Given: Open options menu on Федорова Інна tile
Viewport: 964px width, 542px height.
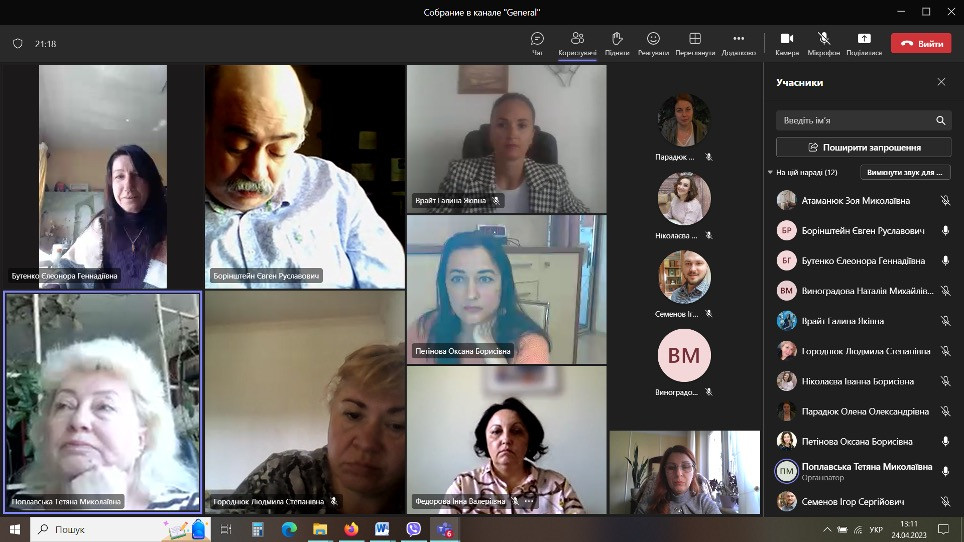Looking at the screenshot, I should tap(529, 501).
